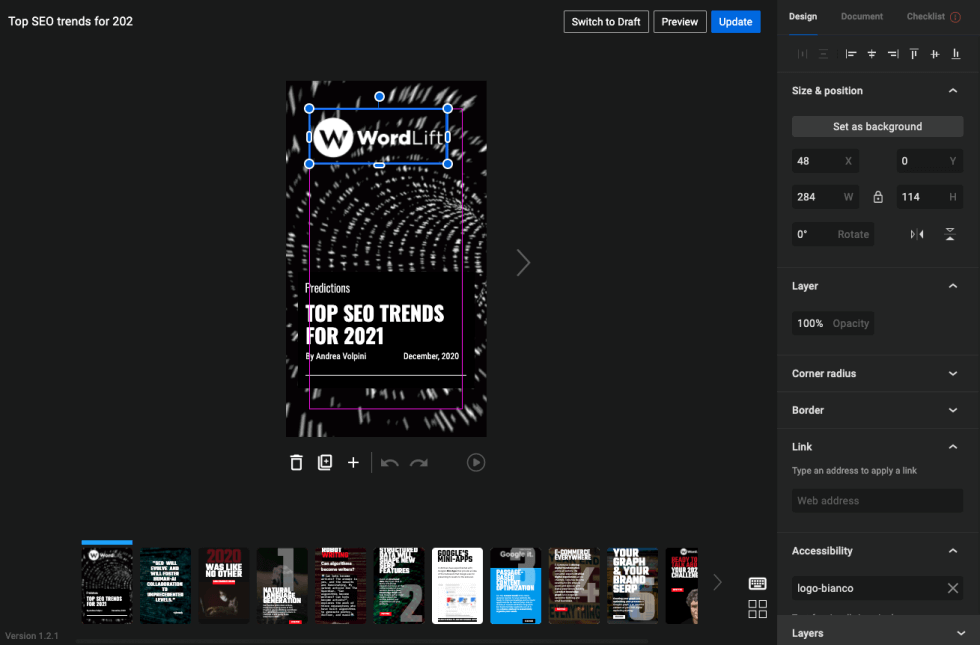
Task: Duplicate the current page
Action: click(325, 462)
